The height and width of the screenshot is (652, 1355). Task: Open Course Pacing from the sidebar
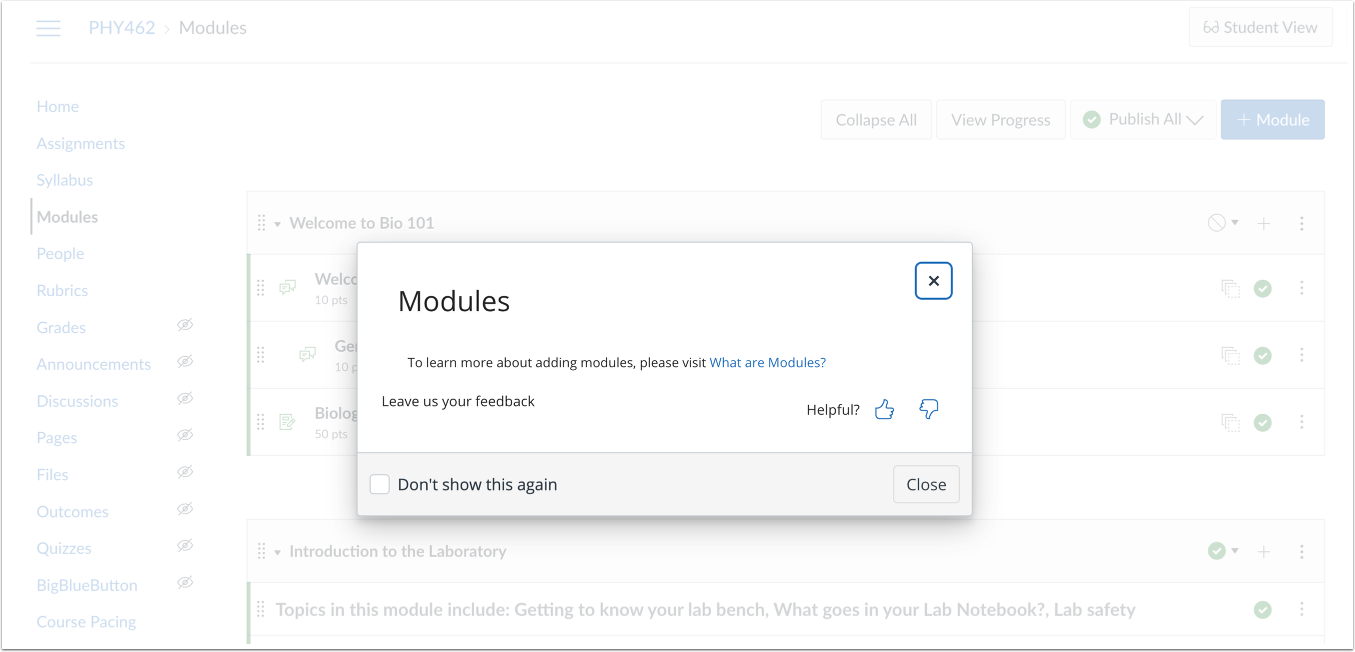pos(86,621)
